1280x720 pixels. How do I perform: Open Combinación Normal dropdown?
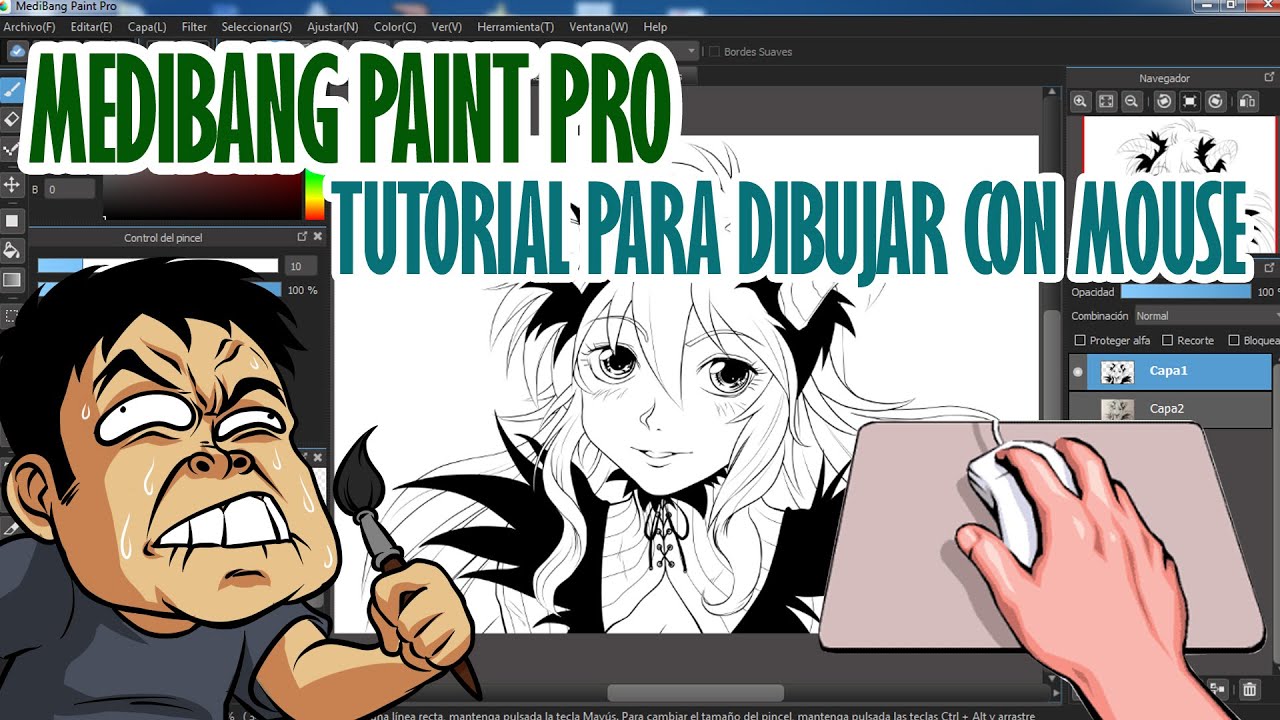[x=1206, y=316]
